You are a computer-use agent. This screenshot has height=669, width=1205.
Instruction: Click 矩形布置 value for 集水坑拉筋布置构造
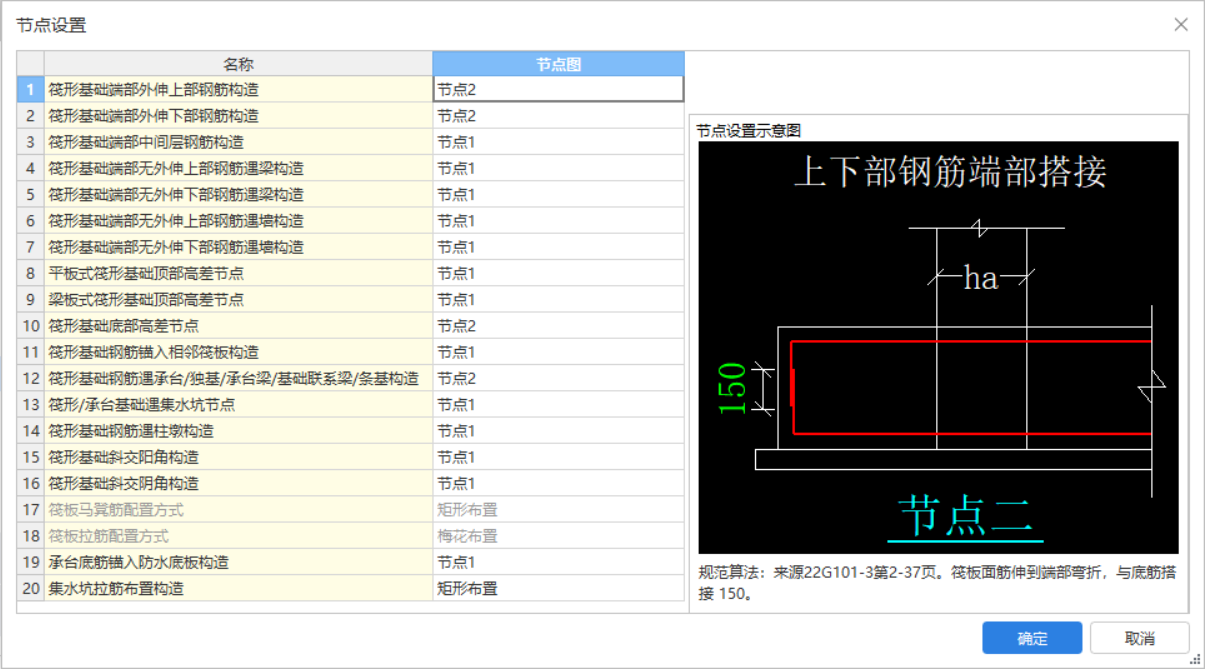pos(559,588)
